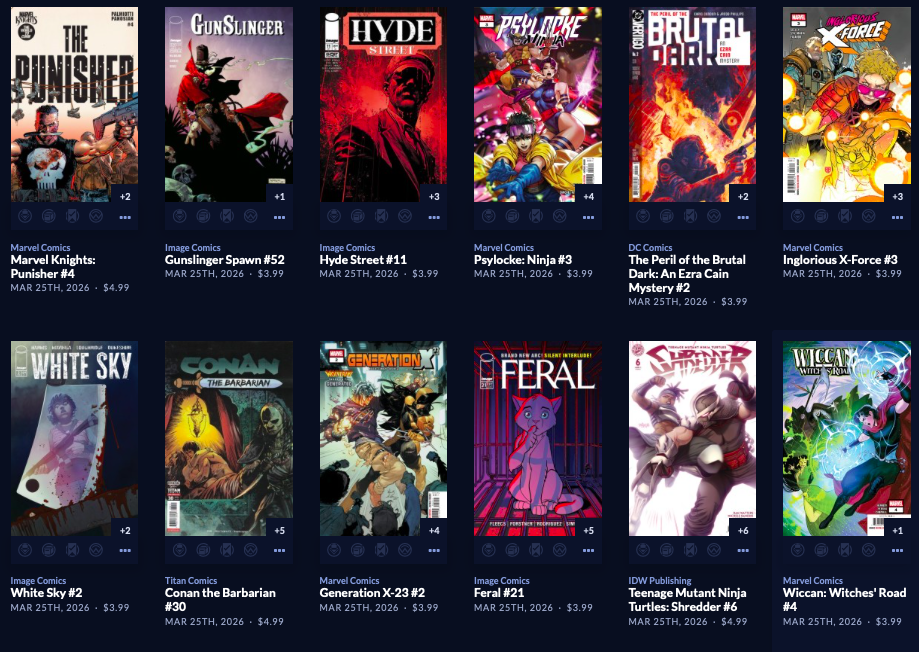919x652 pixels.
Task: Show +6 variants for Shredder #6
Action: click(743, 530)
